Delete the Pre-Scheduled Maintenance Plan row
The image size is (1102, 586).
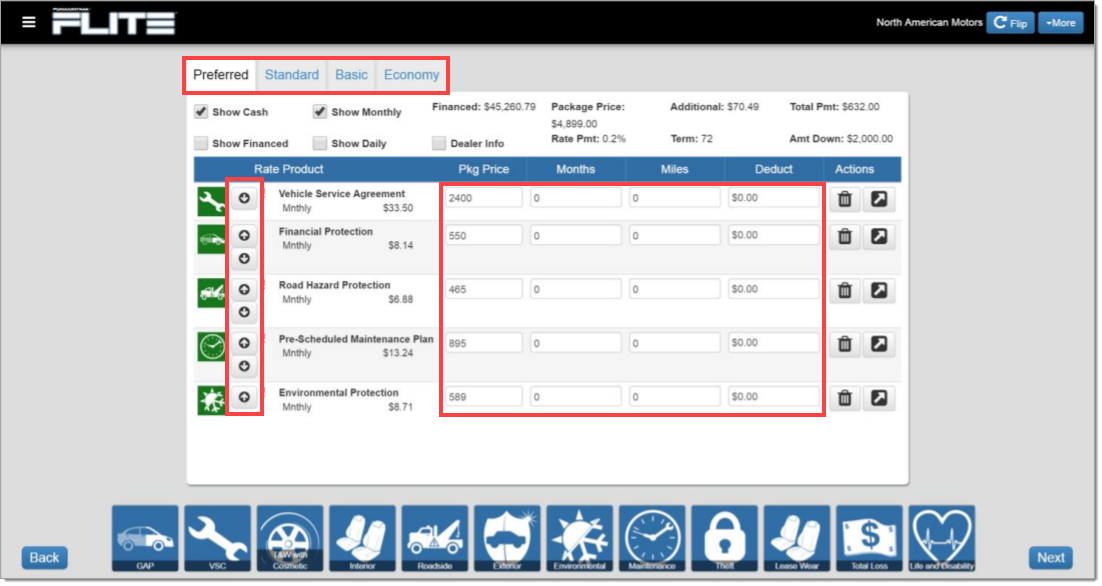pyautogui.click(x=845, y=344)
